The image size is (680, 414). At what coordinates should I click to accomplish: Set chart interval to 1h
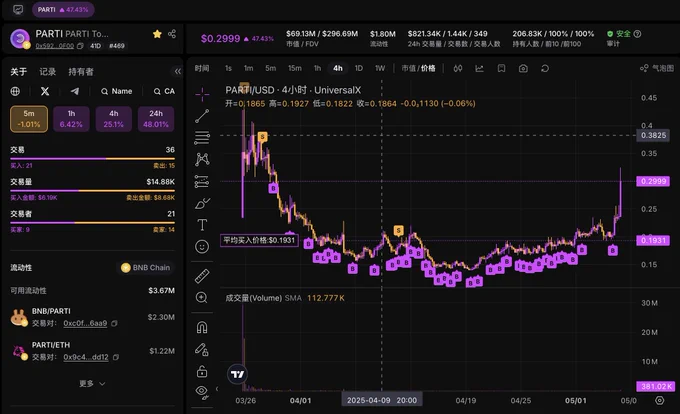tap(317, 68)
